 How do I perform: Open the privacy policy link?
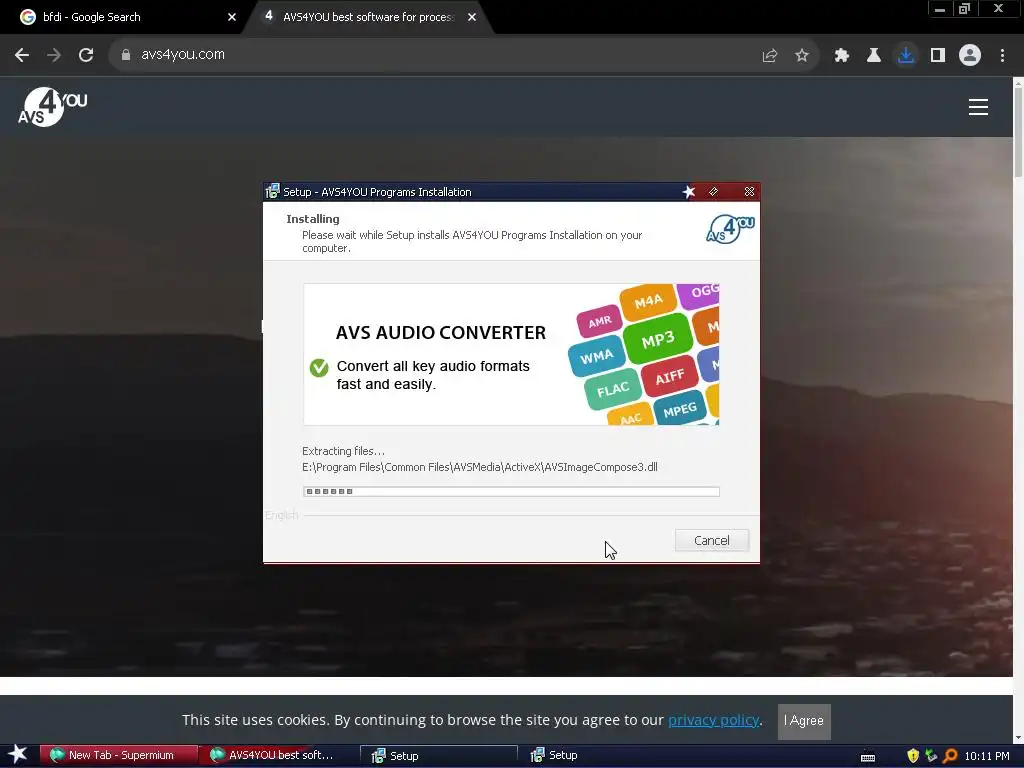tap(713, 720)
